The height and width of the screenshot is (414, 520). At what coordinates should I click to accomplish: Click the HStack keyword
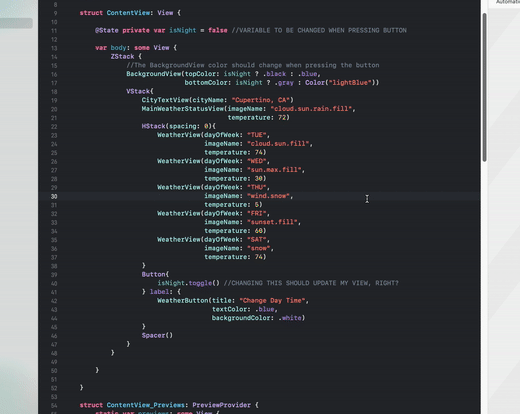(153, 126)
